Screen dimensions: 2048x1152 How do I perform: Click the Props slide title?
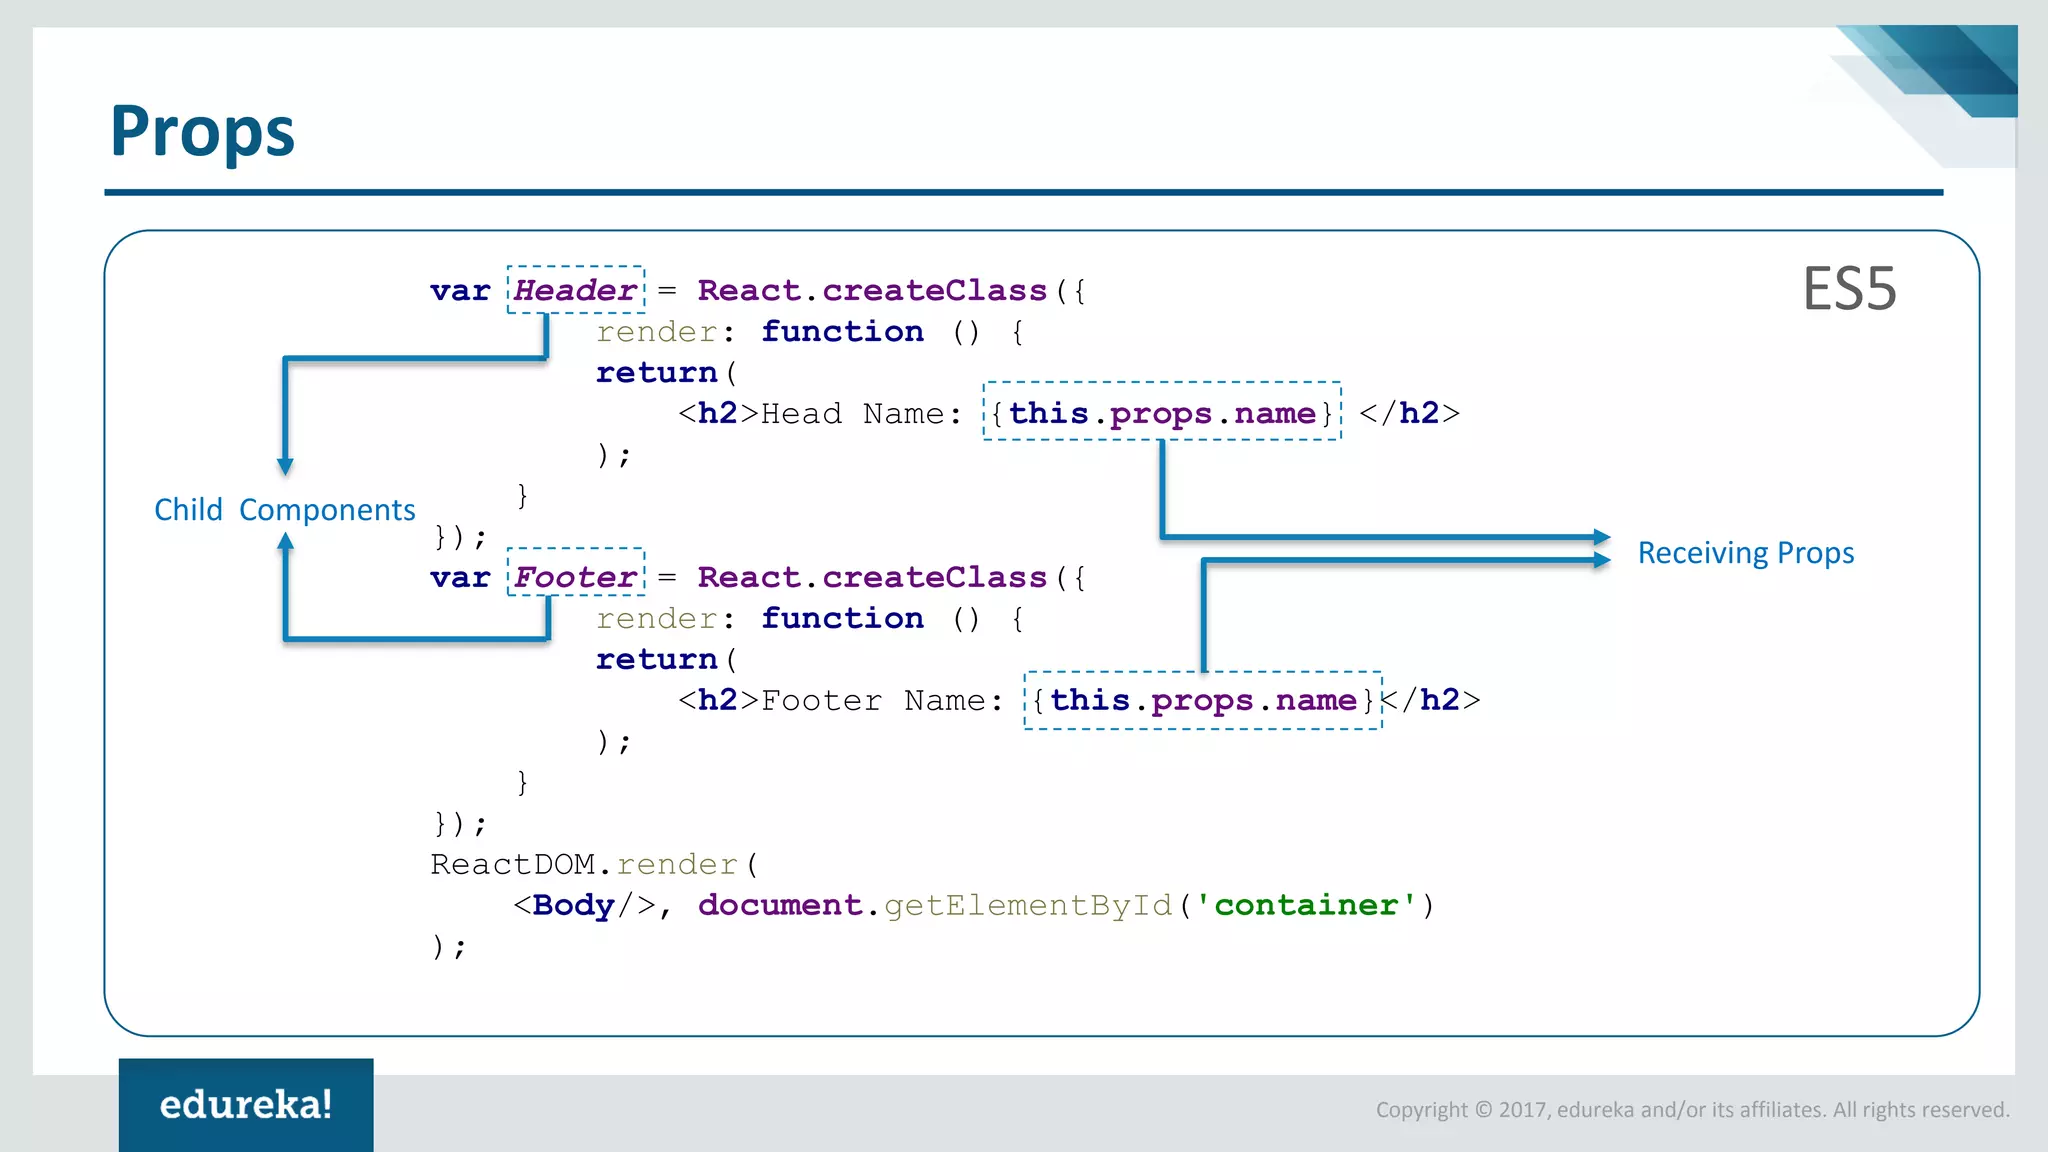tap(203, 131)
